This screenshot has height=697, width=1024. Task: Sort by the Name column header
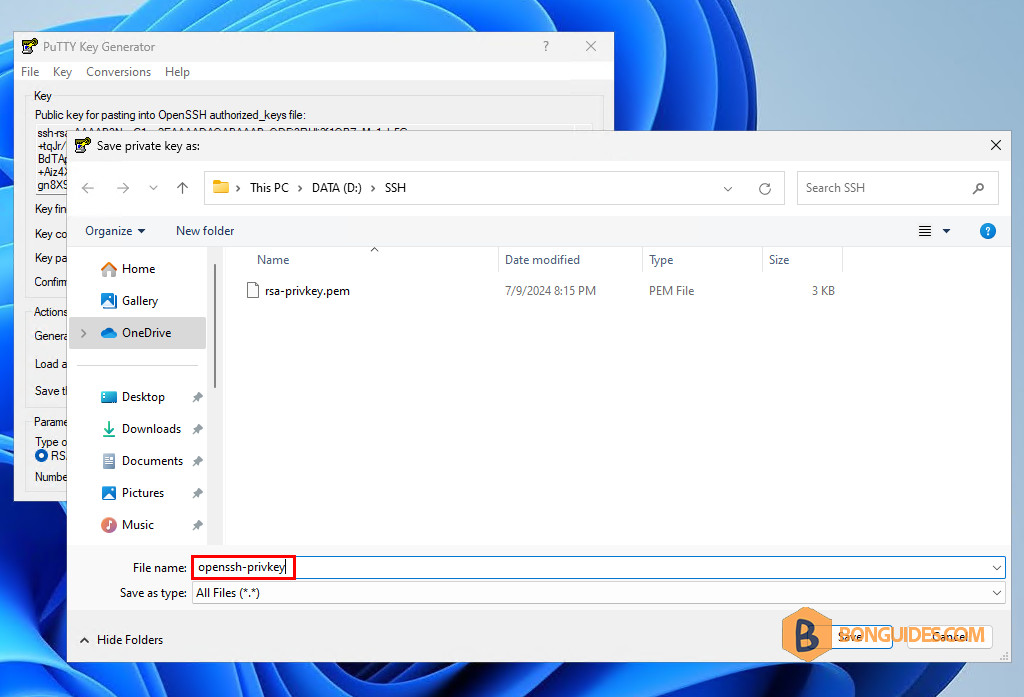pos(273,260)
